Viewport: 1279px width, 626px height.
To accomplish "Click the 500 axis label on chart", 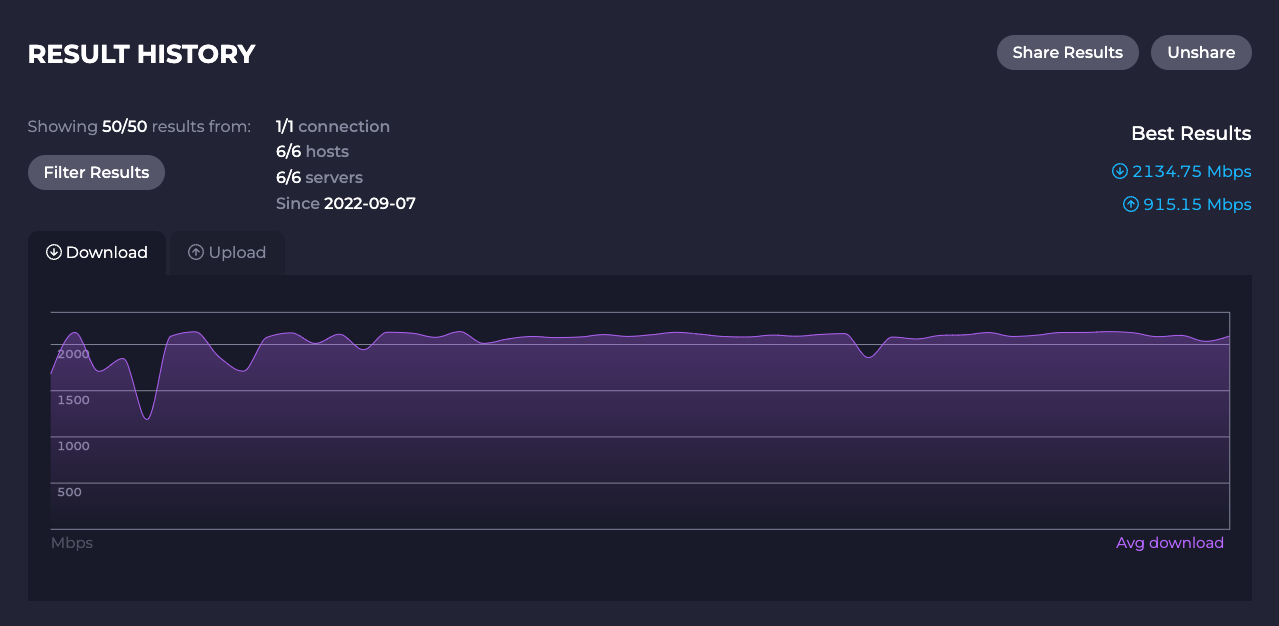I will click(x=69, y=492).
